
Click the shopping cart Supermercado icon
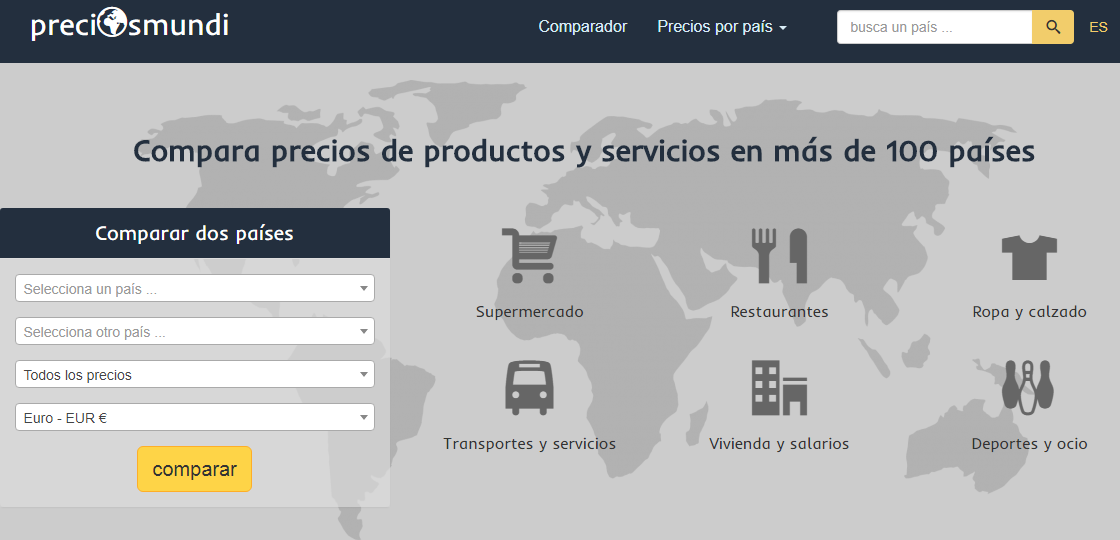[529, 256]
